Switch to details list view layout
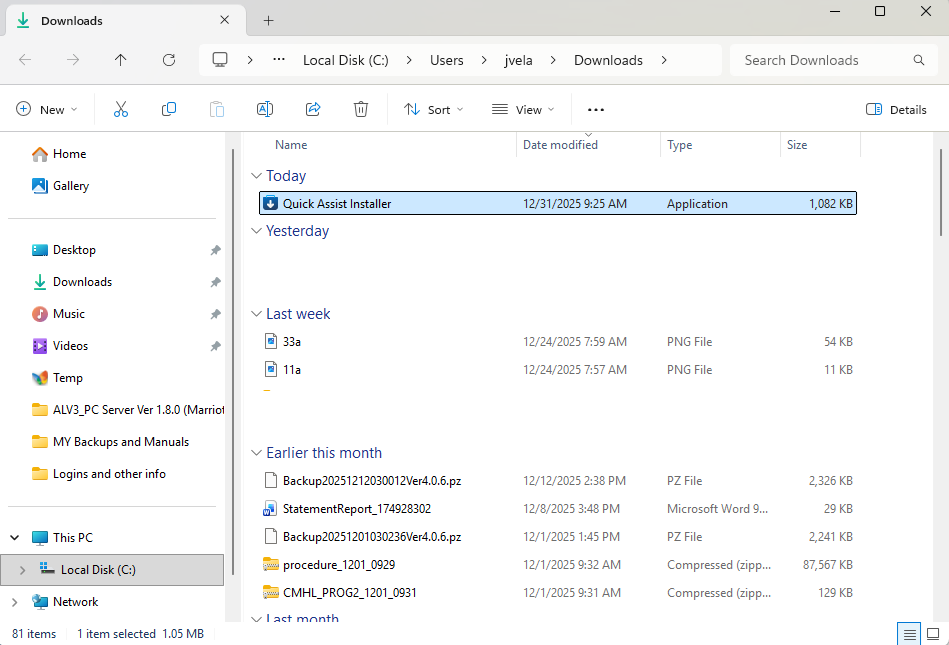Image resolution: width=949 pixels, height=645 pixels. coord(909,634)
